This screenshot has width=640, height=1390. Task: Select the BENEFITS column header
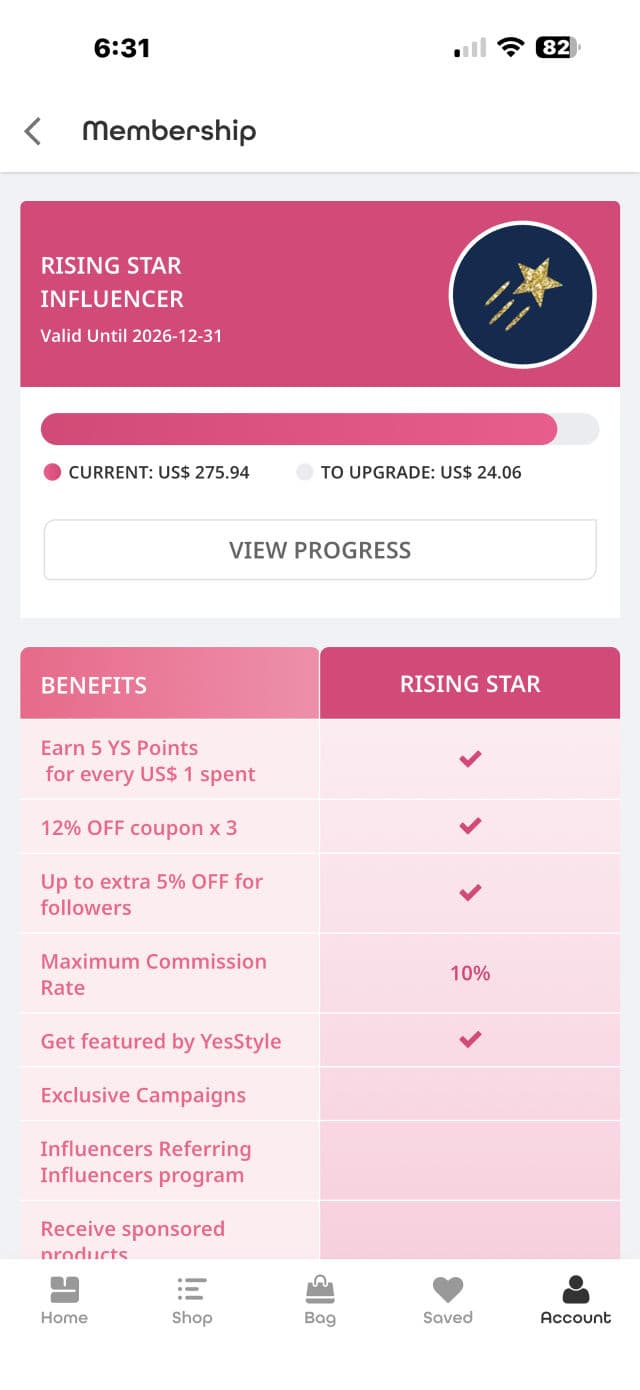[170, 685]
